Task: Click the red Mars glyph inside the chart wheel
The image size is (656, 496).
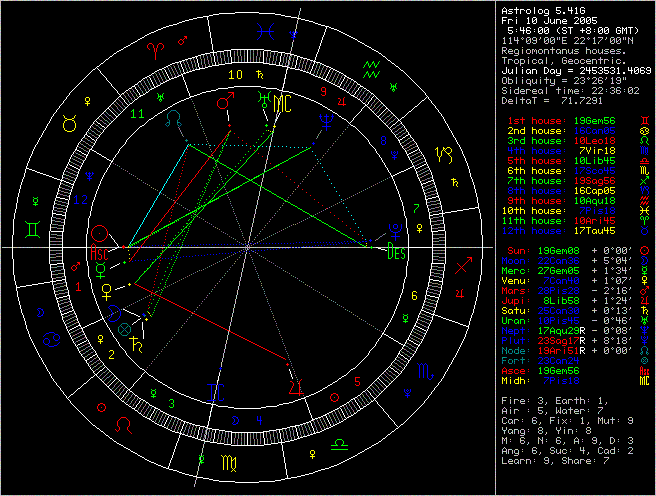Action: [x=227, y=102]
